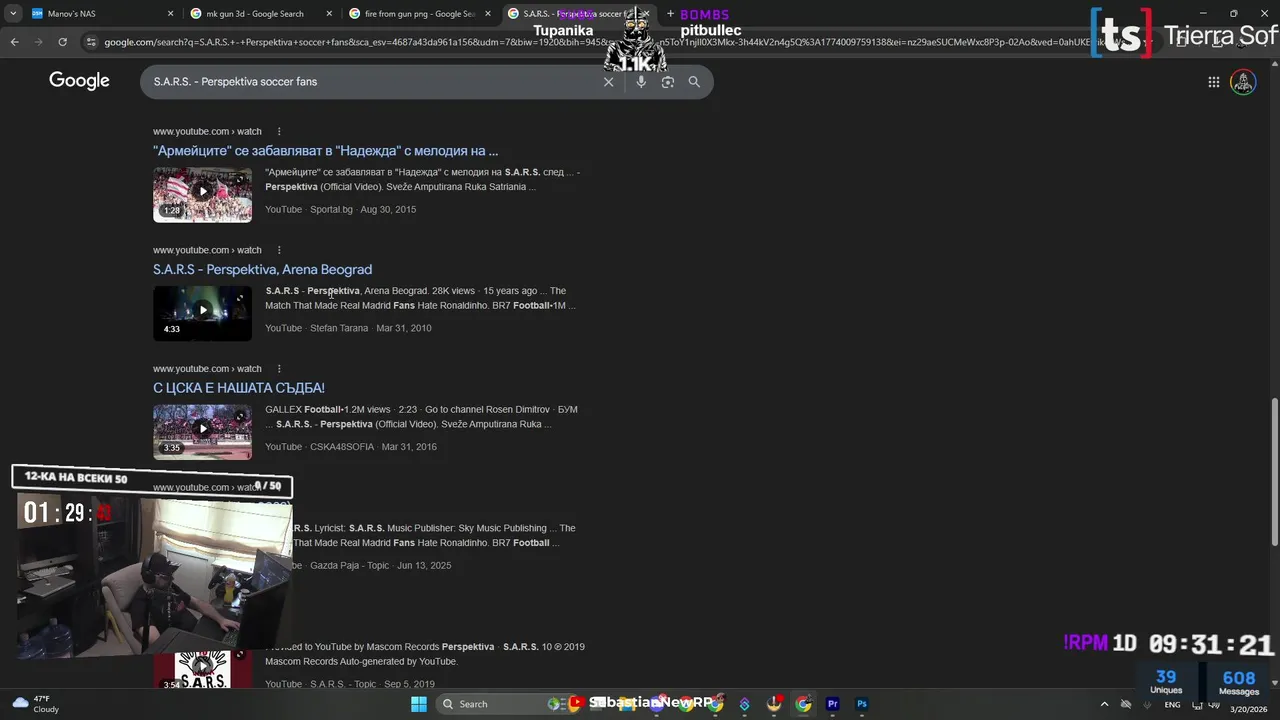This screenshot has width=1280, height=720.
Task: Play the 3:54 S.A.R.S. Topic thumbnail
Action: [202, 667]
